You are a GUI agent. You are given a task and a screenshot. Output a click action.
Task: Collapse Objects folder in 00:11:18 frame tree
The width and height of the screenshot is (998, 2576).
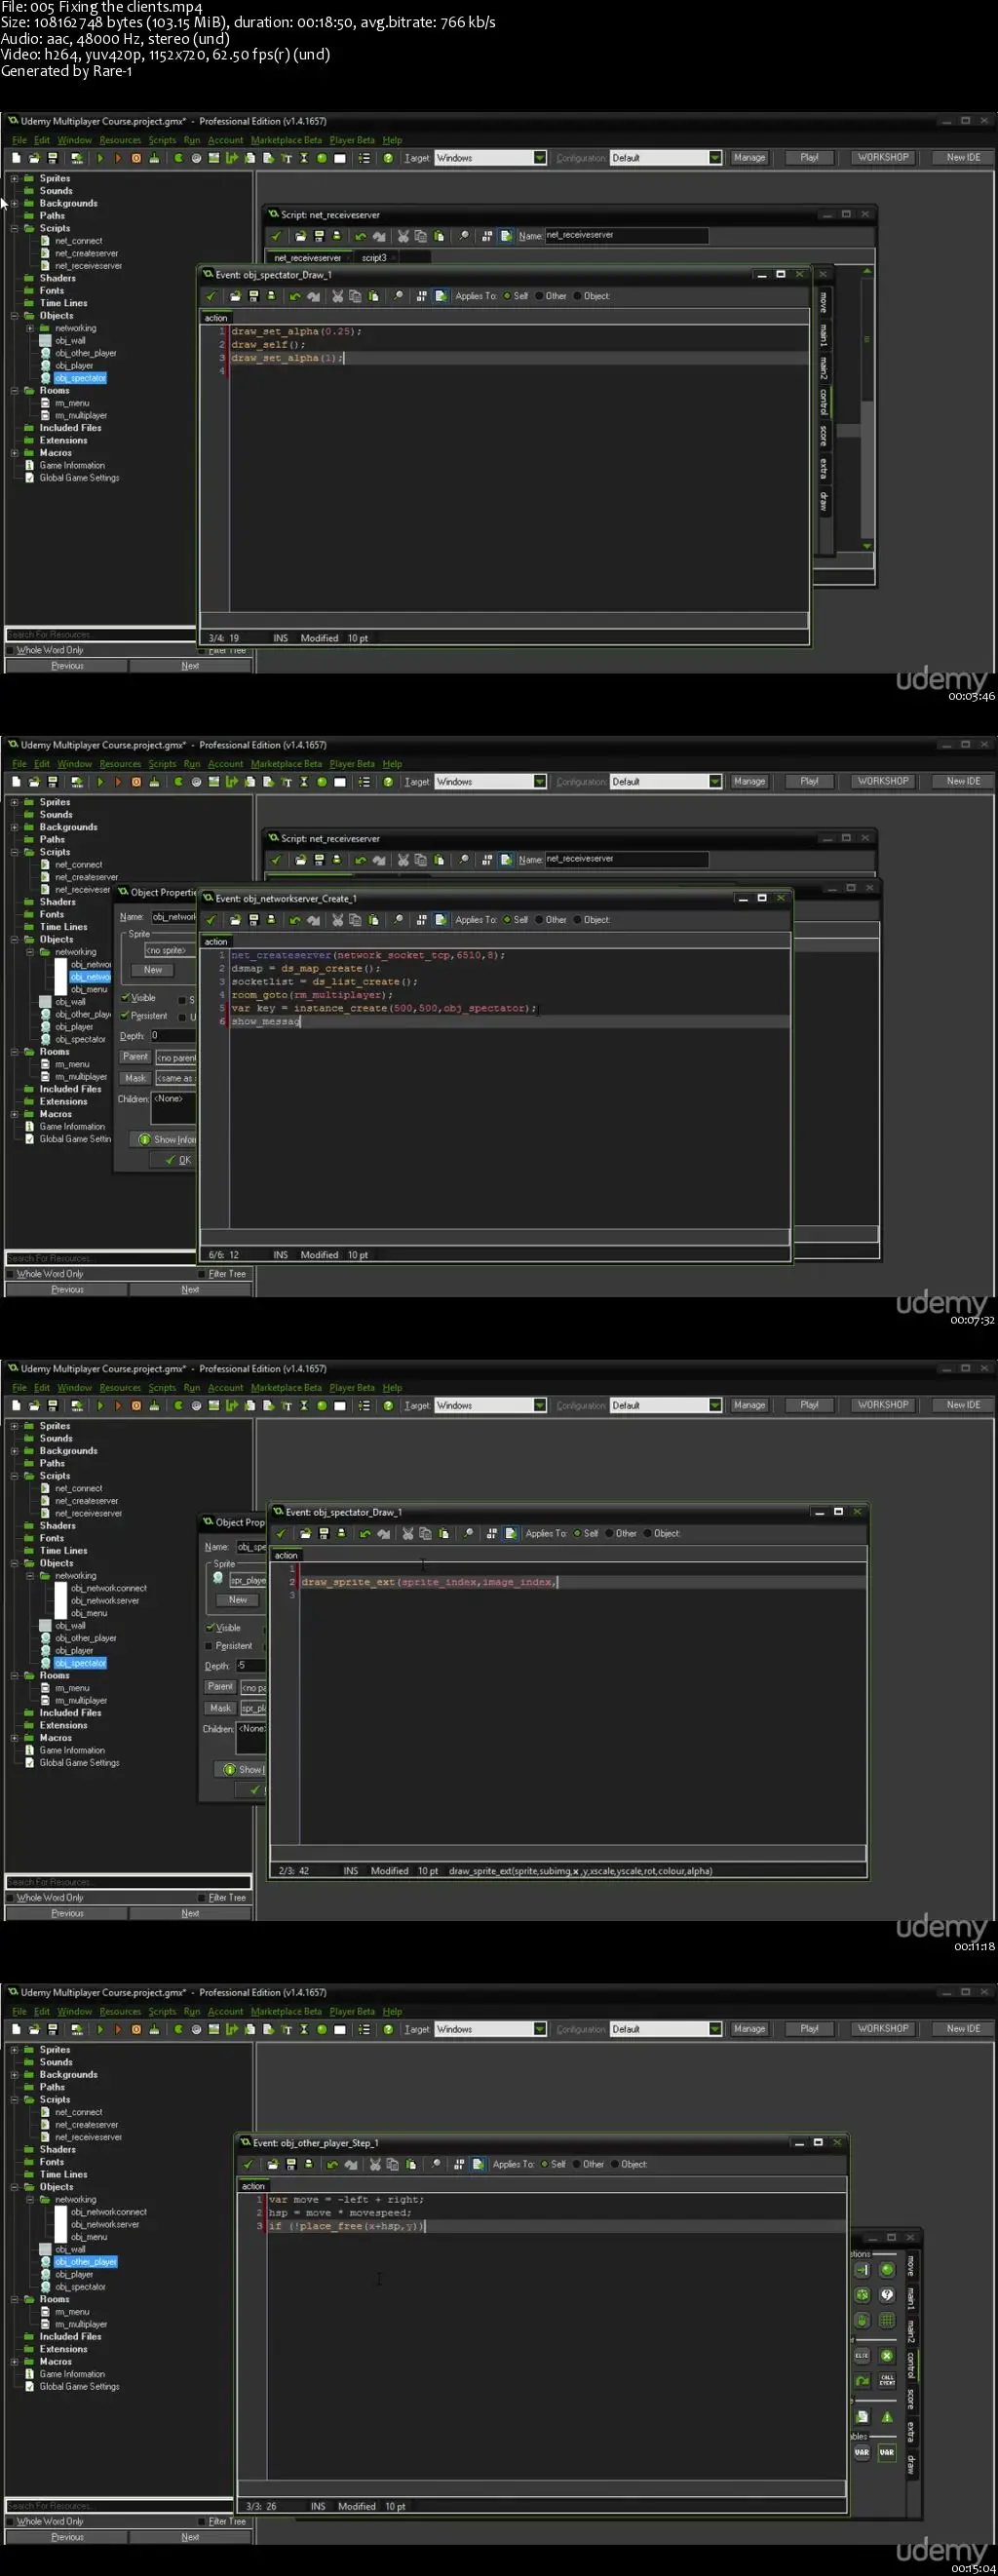point(14,1563)
